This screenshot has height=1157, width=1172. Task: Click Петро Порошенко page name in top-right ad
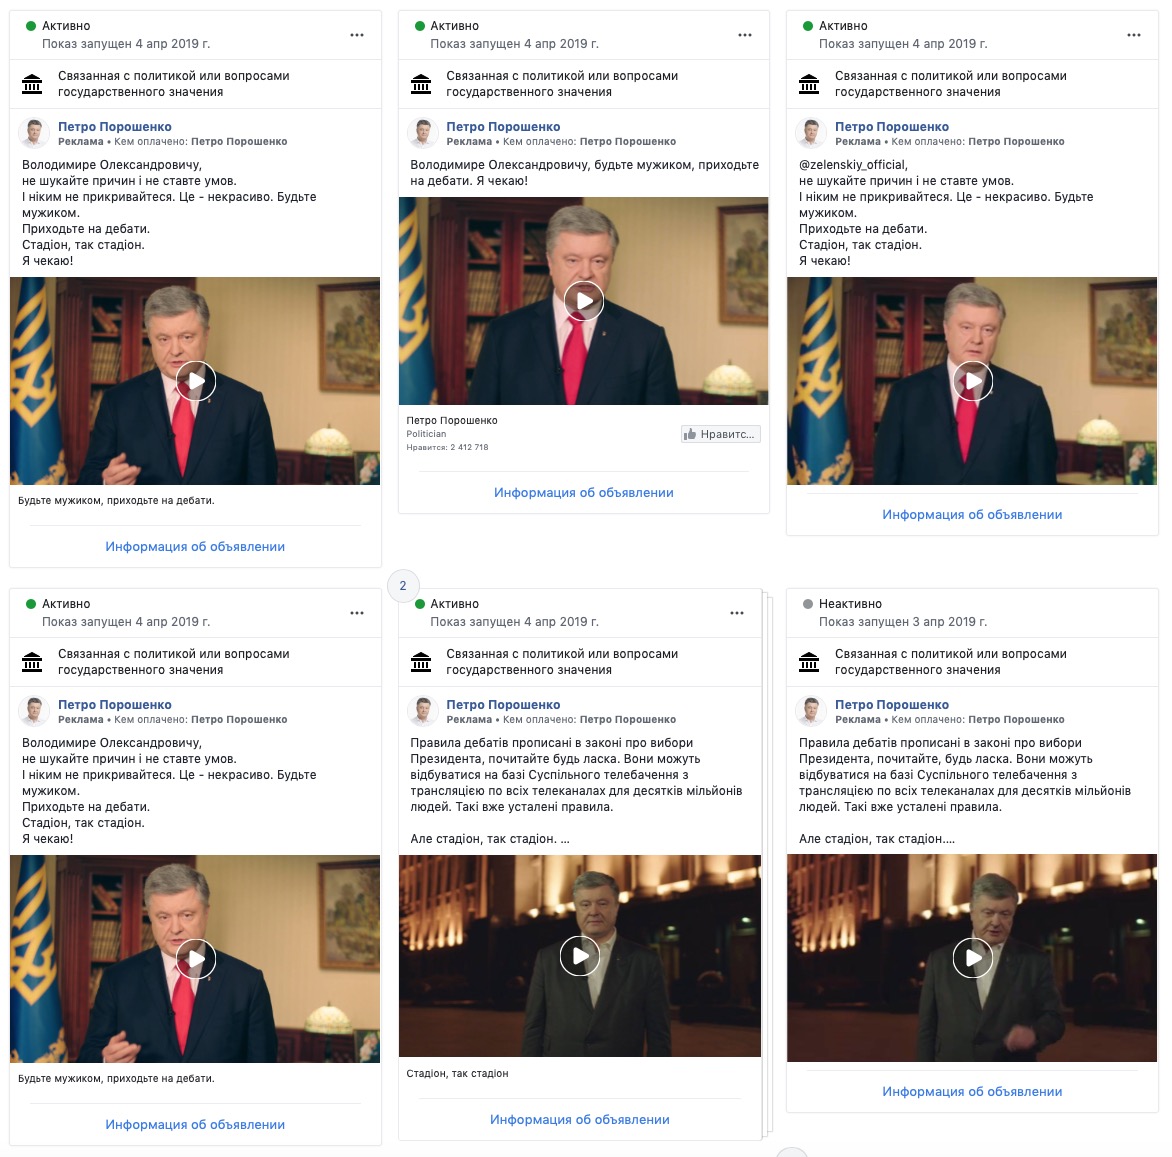click(892, 126)
